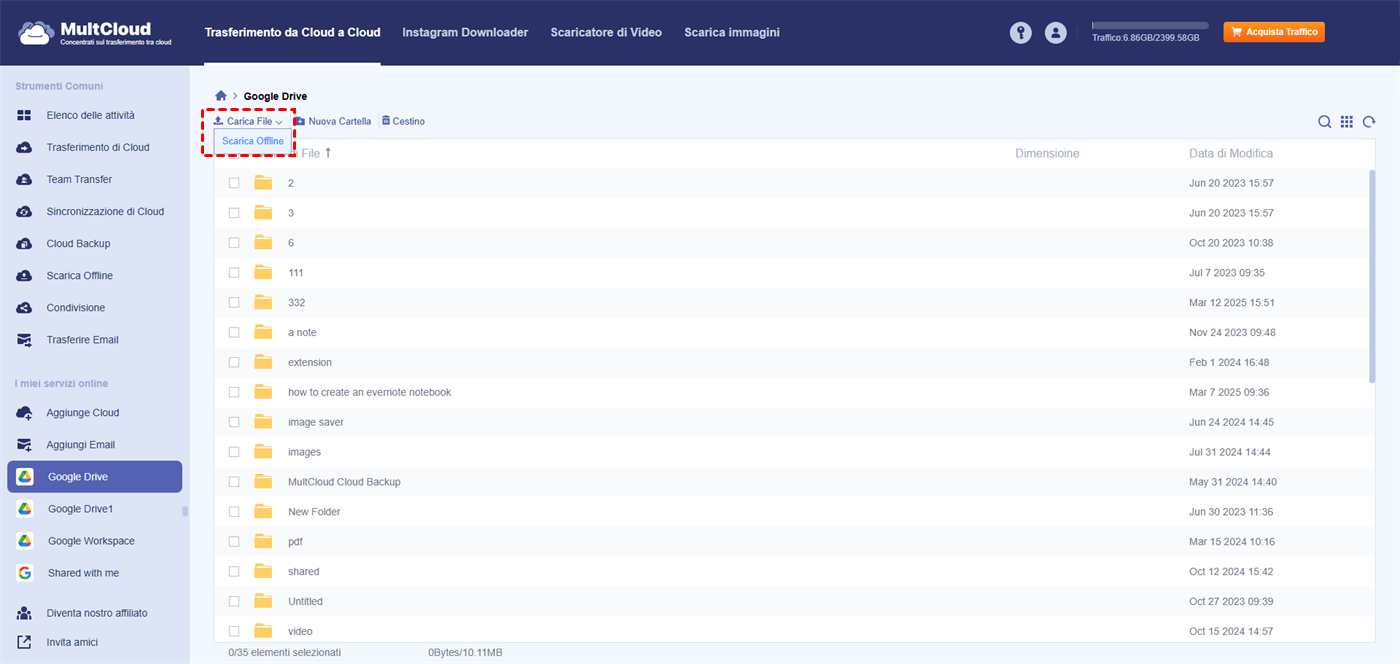The width and height of the screenshot is (1400, 664).
Task: Check the box for folder 6
Action: (234, 243)
